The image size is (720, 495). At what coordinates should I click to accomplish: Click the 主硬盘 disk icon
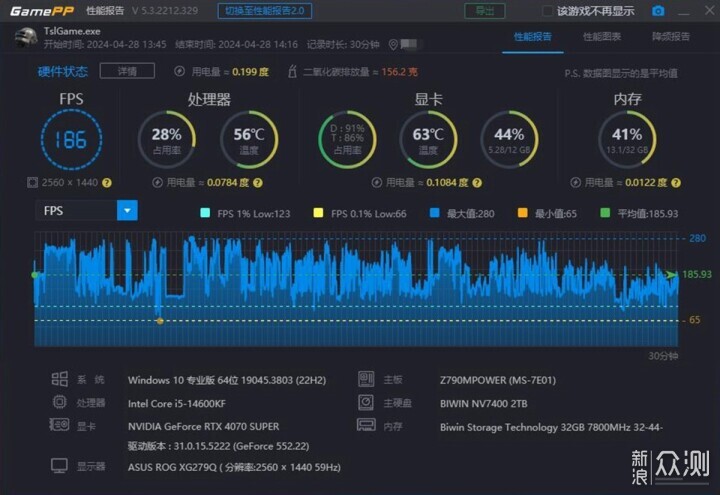(366, 402)
